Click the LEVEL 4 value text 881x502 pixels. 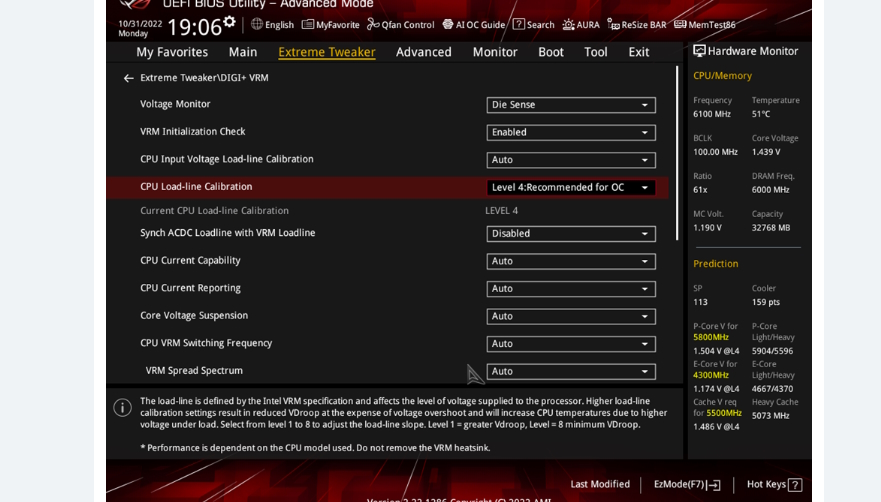click(x=501, y=210)
